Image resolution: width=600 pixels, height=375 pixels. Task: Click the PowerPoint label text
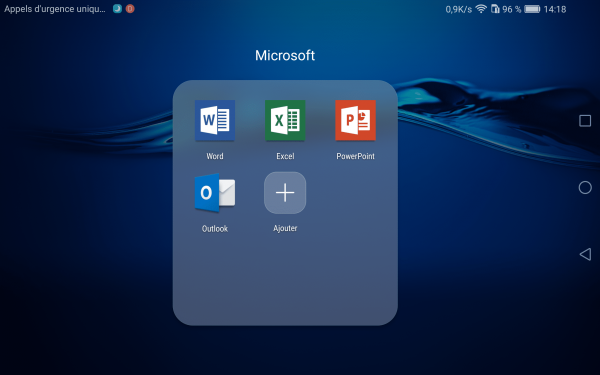(355, 156)
